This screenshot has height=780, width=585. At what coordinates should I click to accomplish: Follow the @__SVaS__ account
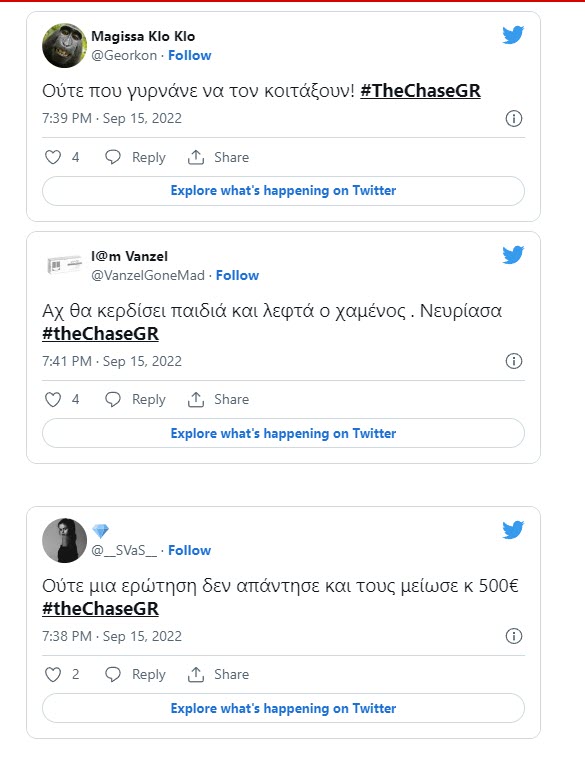190,550
